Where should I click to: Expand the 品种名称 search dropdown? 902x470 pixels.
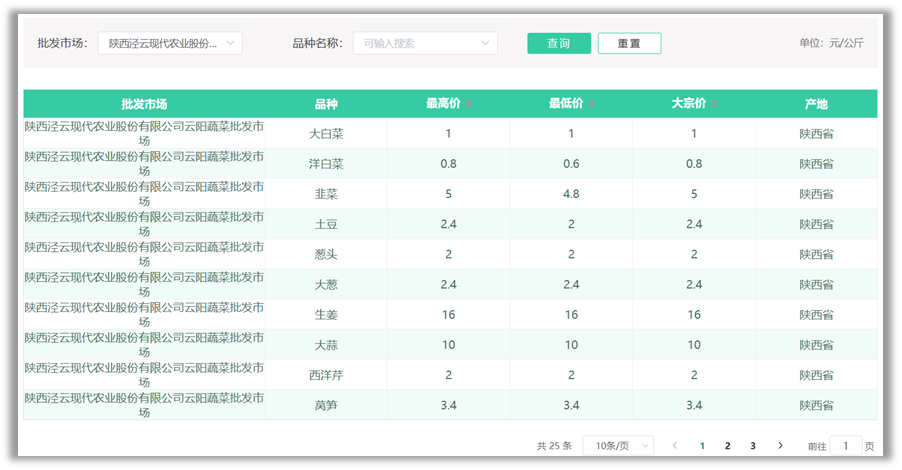(x=425, y=43)
